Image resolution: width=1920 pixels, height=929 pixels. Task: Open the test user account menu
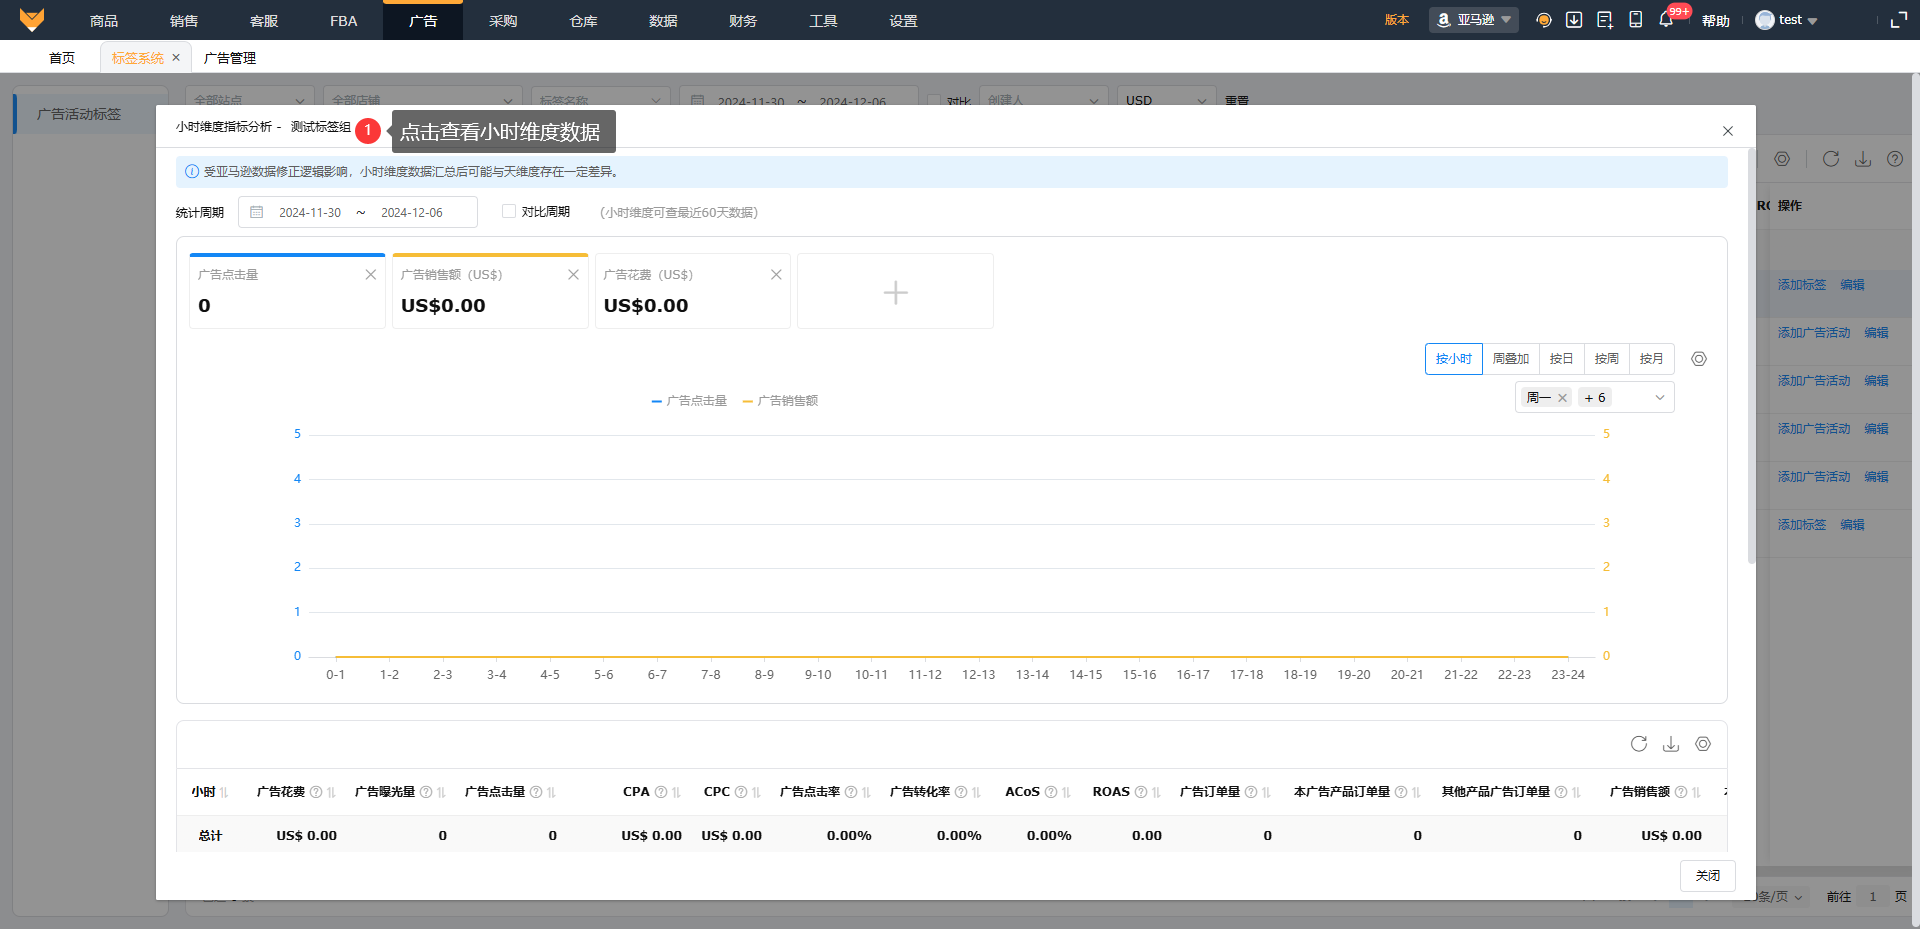tap(1788, 20)
